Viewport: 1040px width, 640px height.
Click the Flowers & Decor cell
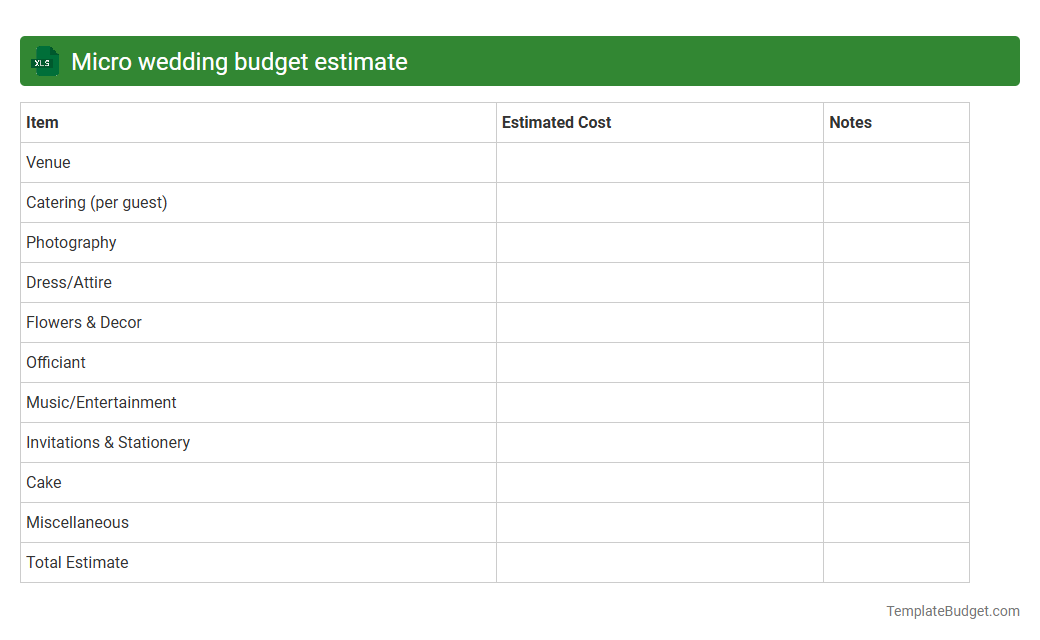pyautogui.click(x=84, y=322)
